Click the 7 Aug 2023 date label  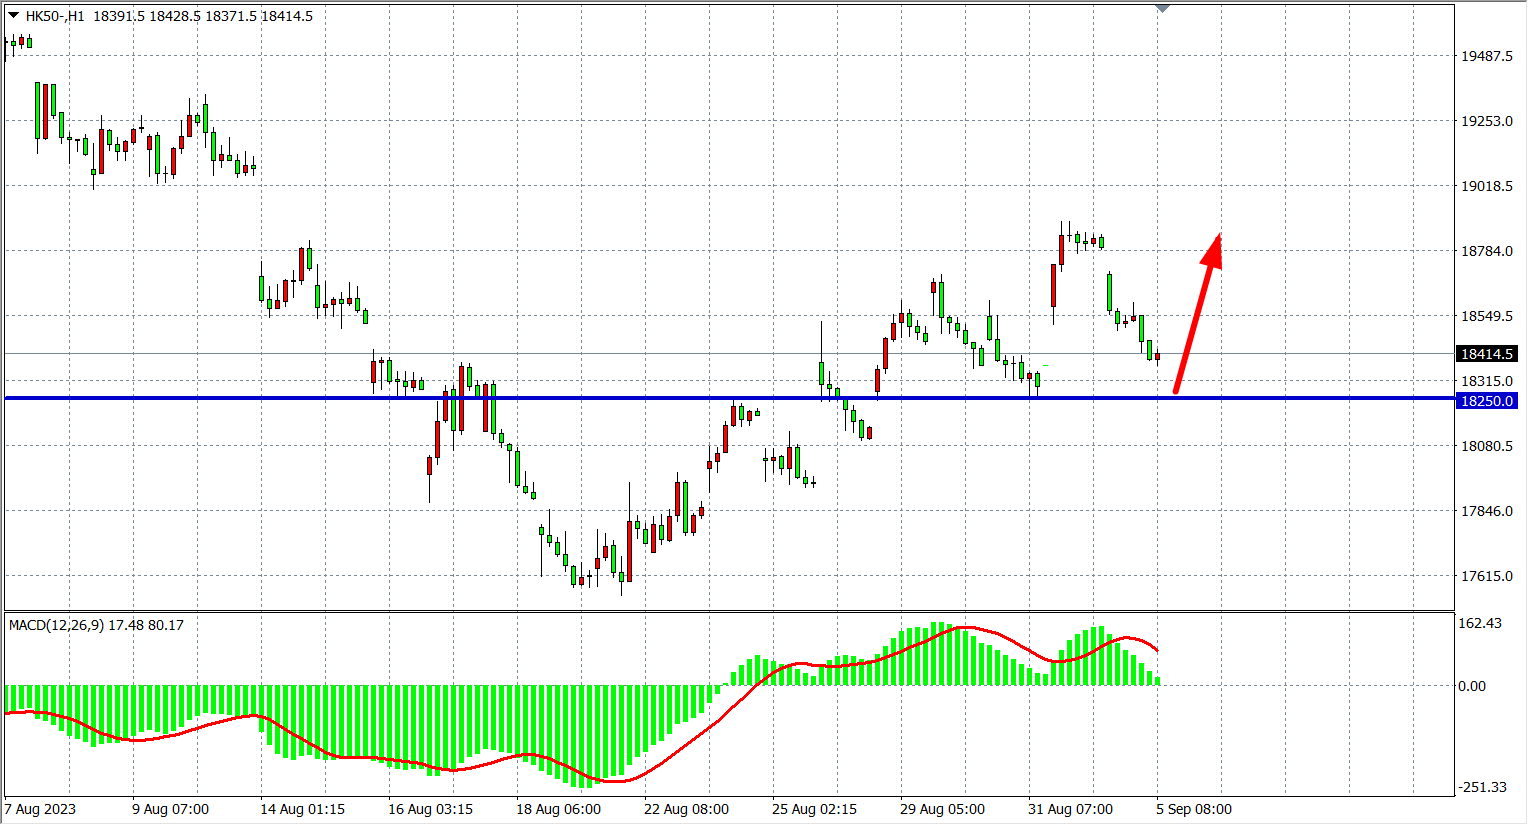(x=40, y=809)
